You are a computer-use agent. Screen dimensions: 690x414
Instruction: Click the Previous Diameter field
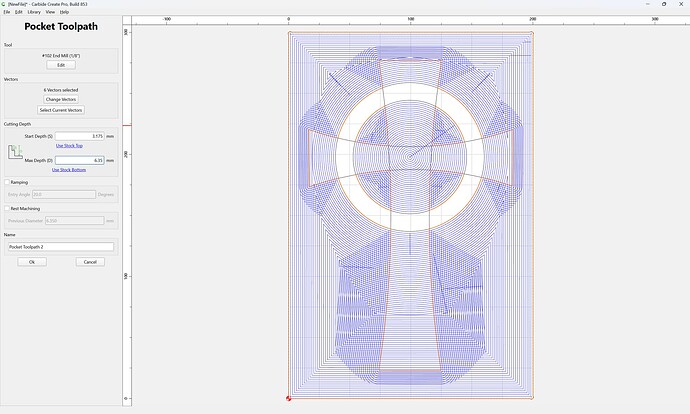tap(74, 221)
